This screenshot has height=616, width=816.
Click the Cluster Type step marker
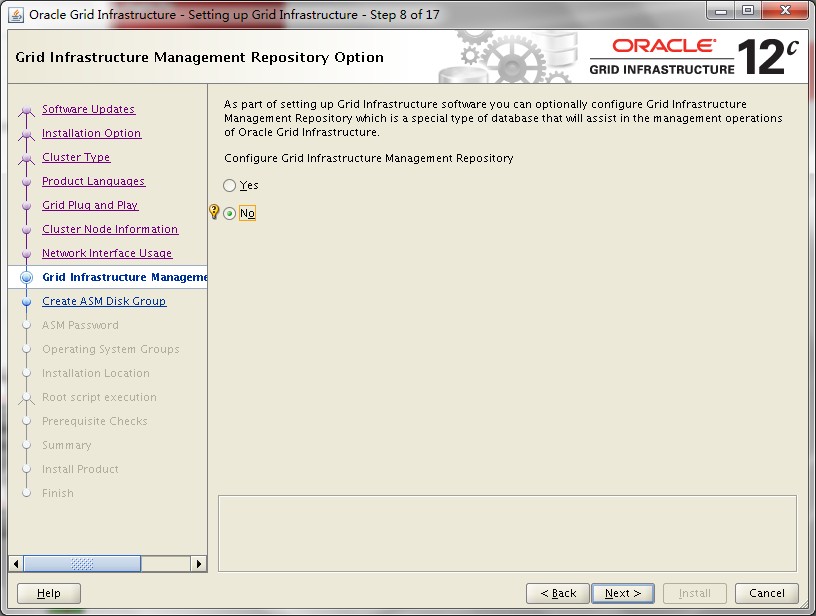point(27,158)
